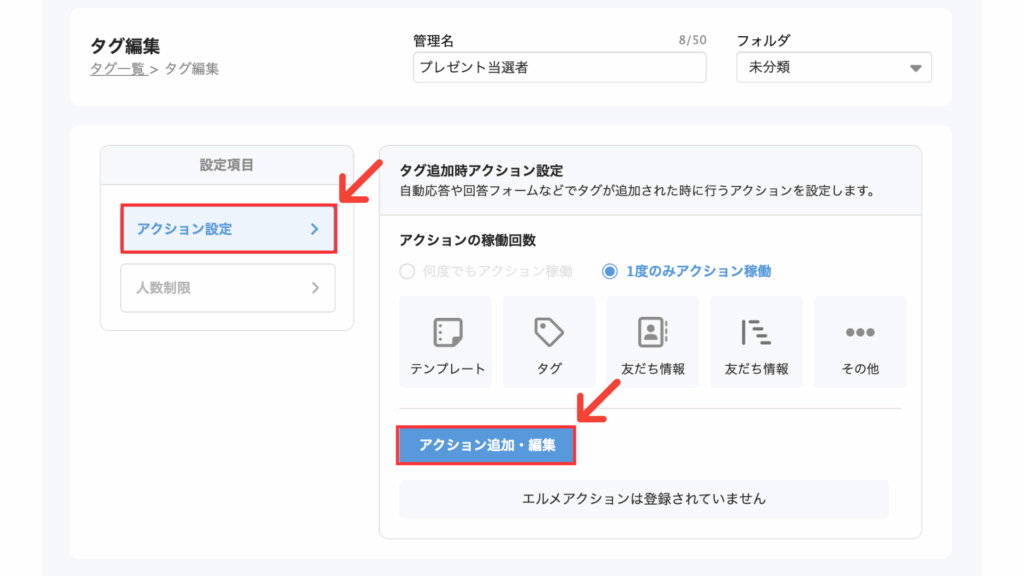Click the 友だち情報 list-lines icon
This screenshot has width=1024, height=576.
[x=756, y=332]
